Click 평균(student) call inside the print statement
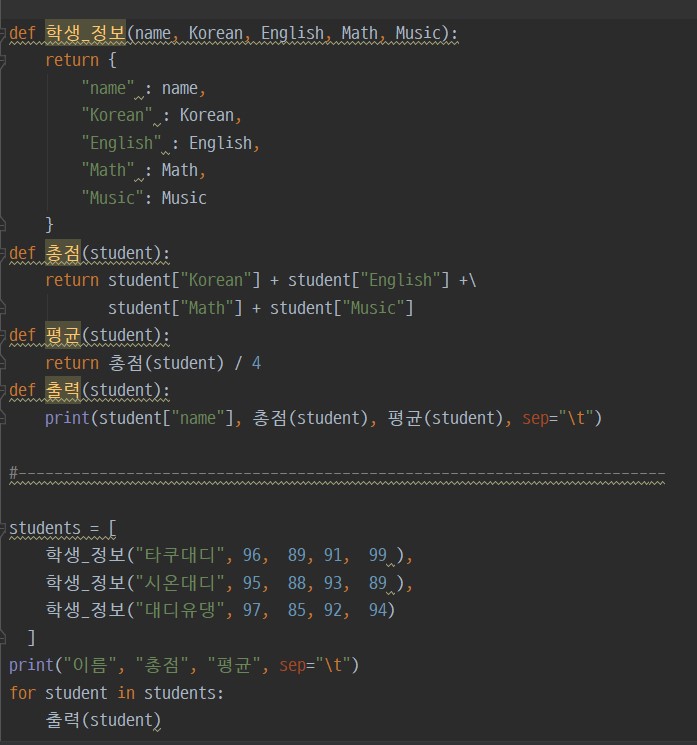The height and width of the screenshot is (745, 697). click(445, 418)
